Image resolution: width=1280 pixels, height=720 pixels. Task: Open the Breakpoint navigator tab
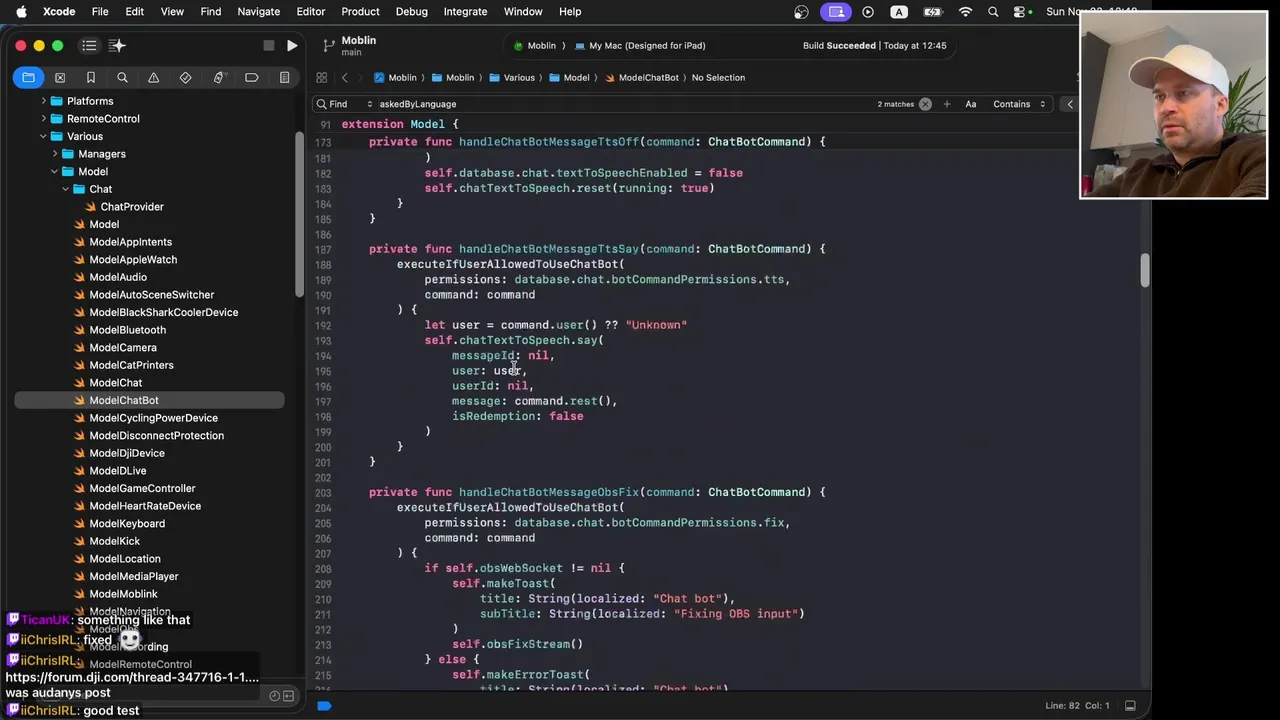(x=251, y=77)
